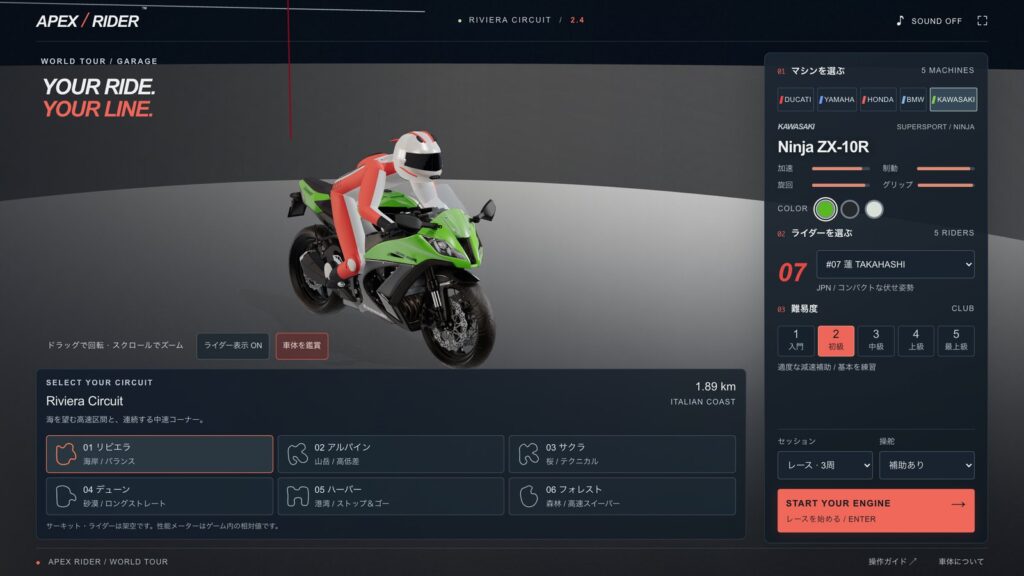Click the グリップ grip stat bar

click(x=946, y=185)
